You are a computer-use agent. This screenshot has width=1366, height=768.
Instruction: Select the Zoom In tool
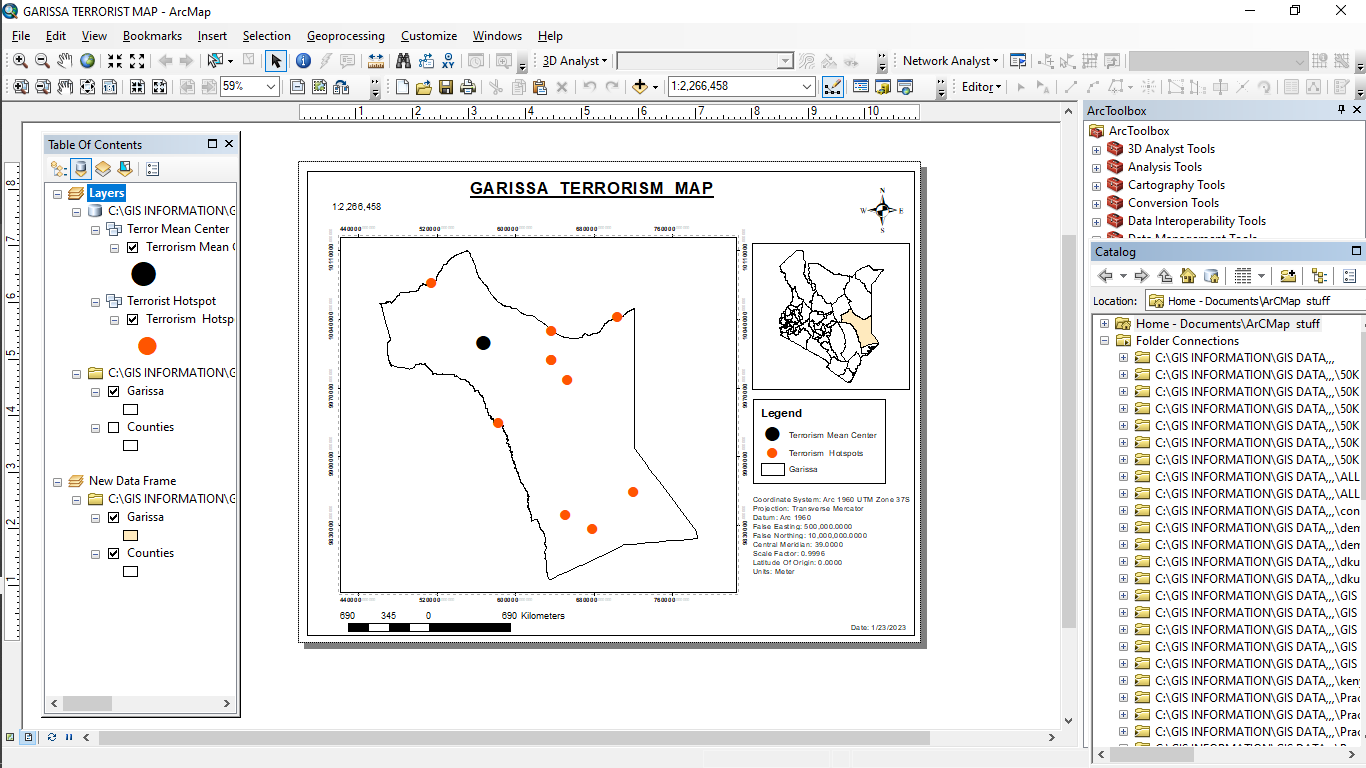tap(19, 59)
